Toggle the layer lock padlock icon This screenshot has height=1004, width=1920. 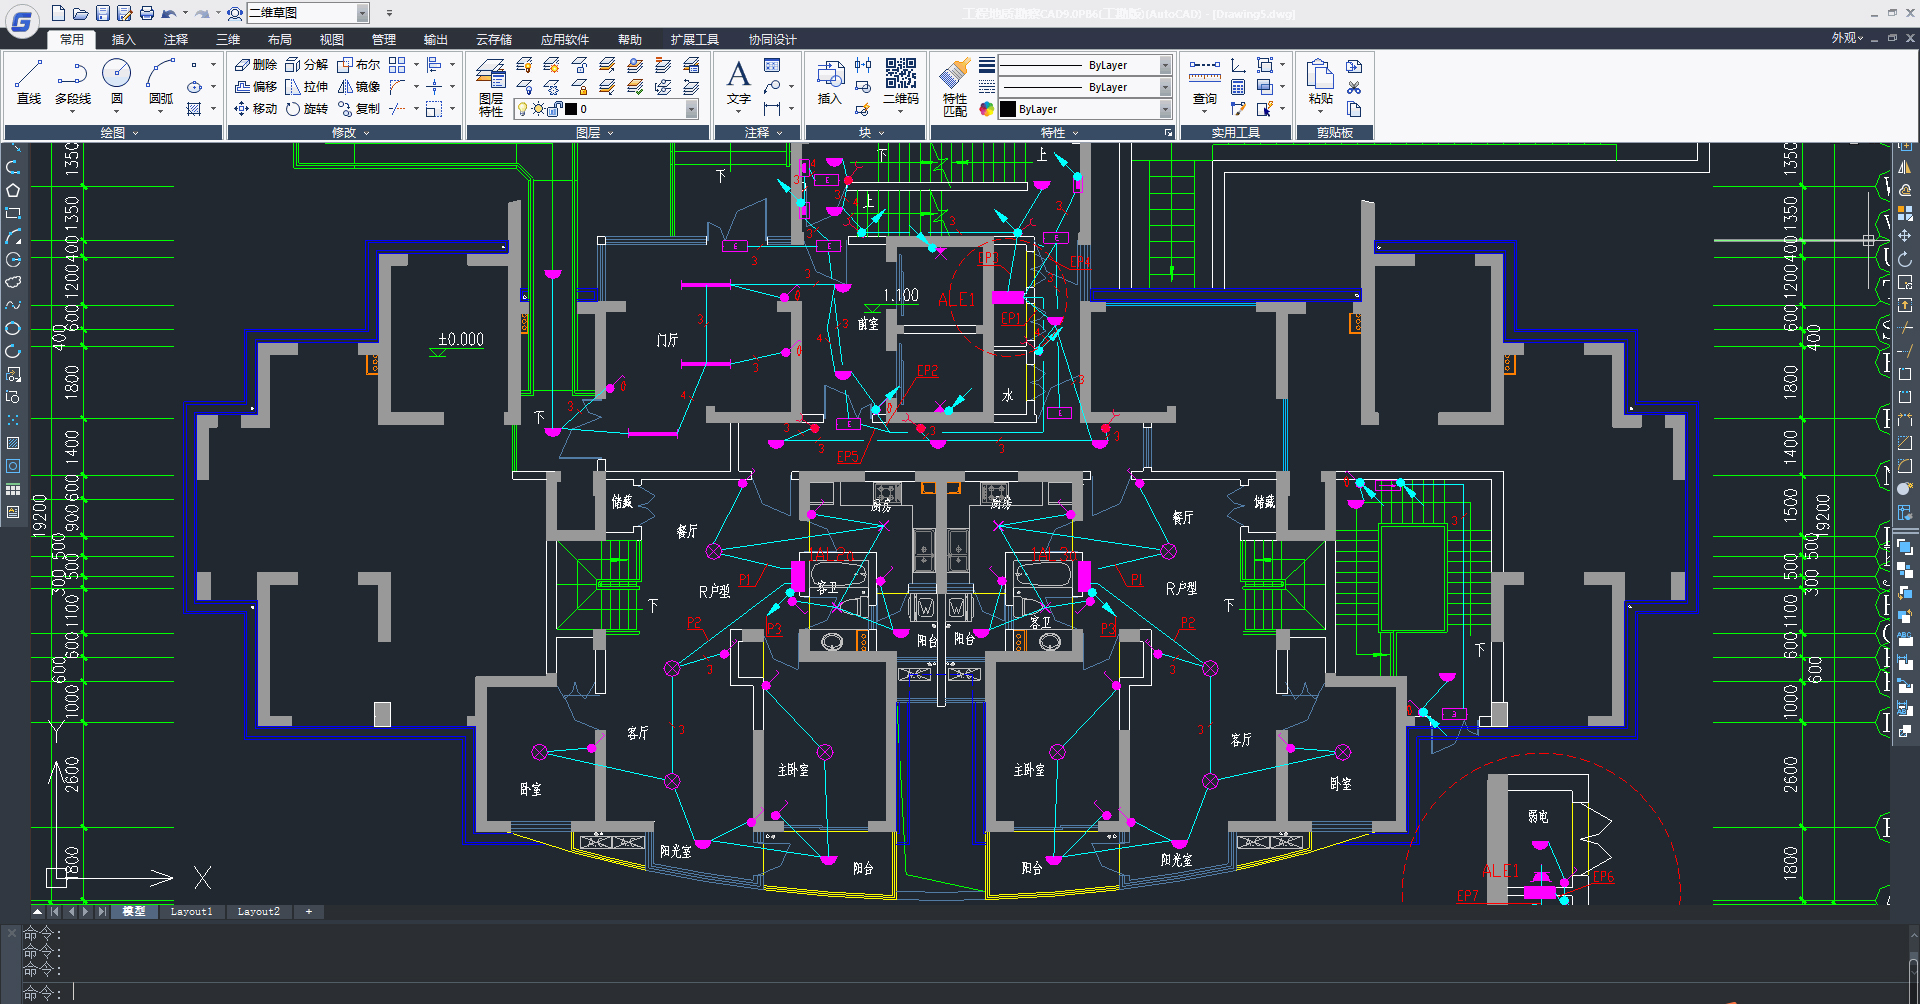(555, 109)
